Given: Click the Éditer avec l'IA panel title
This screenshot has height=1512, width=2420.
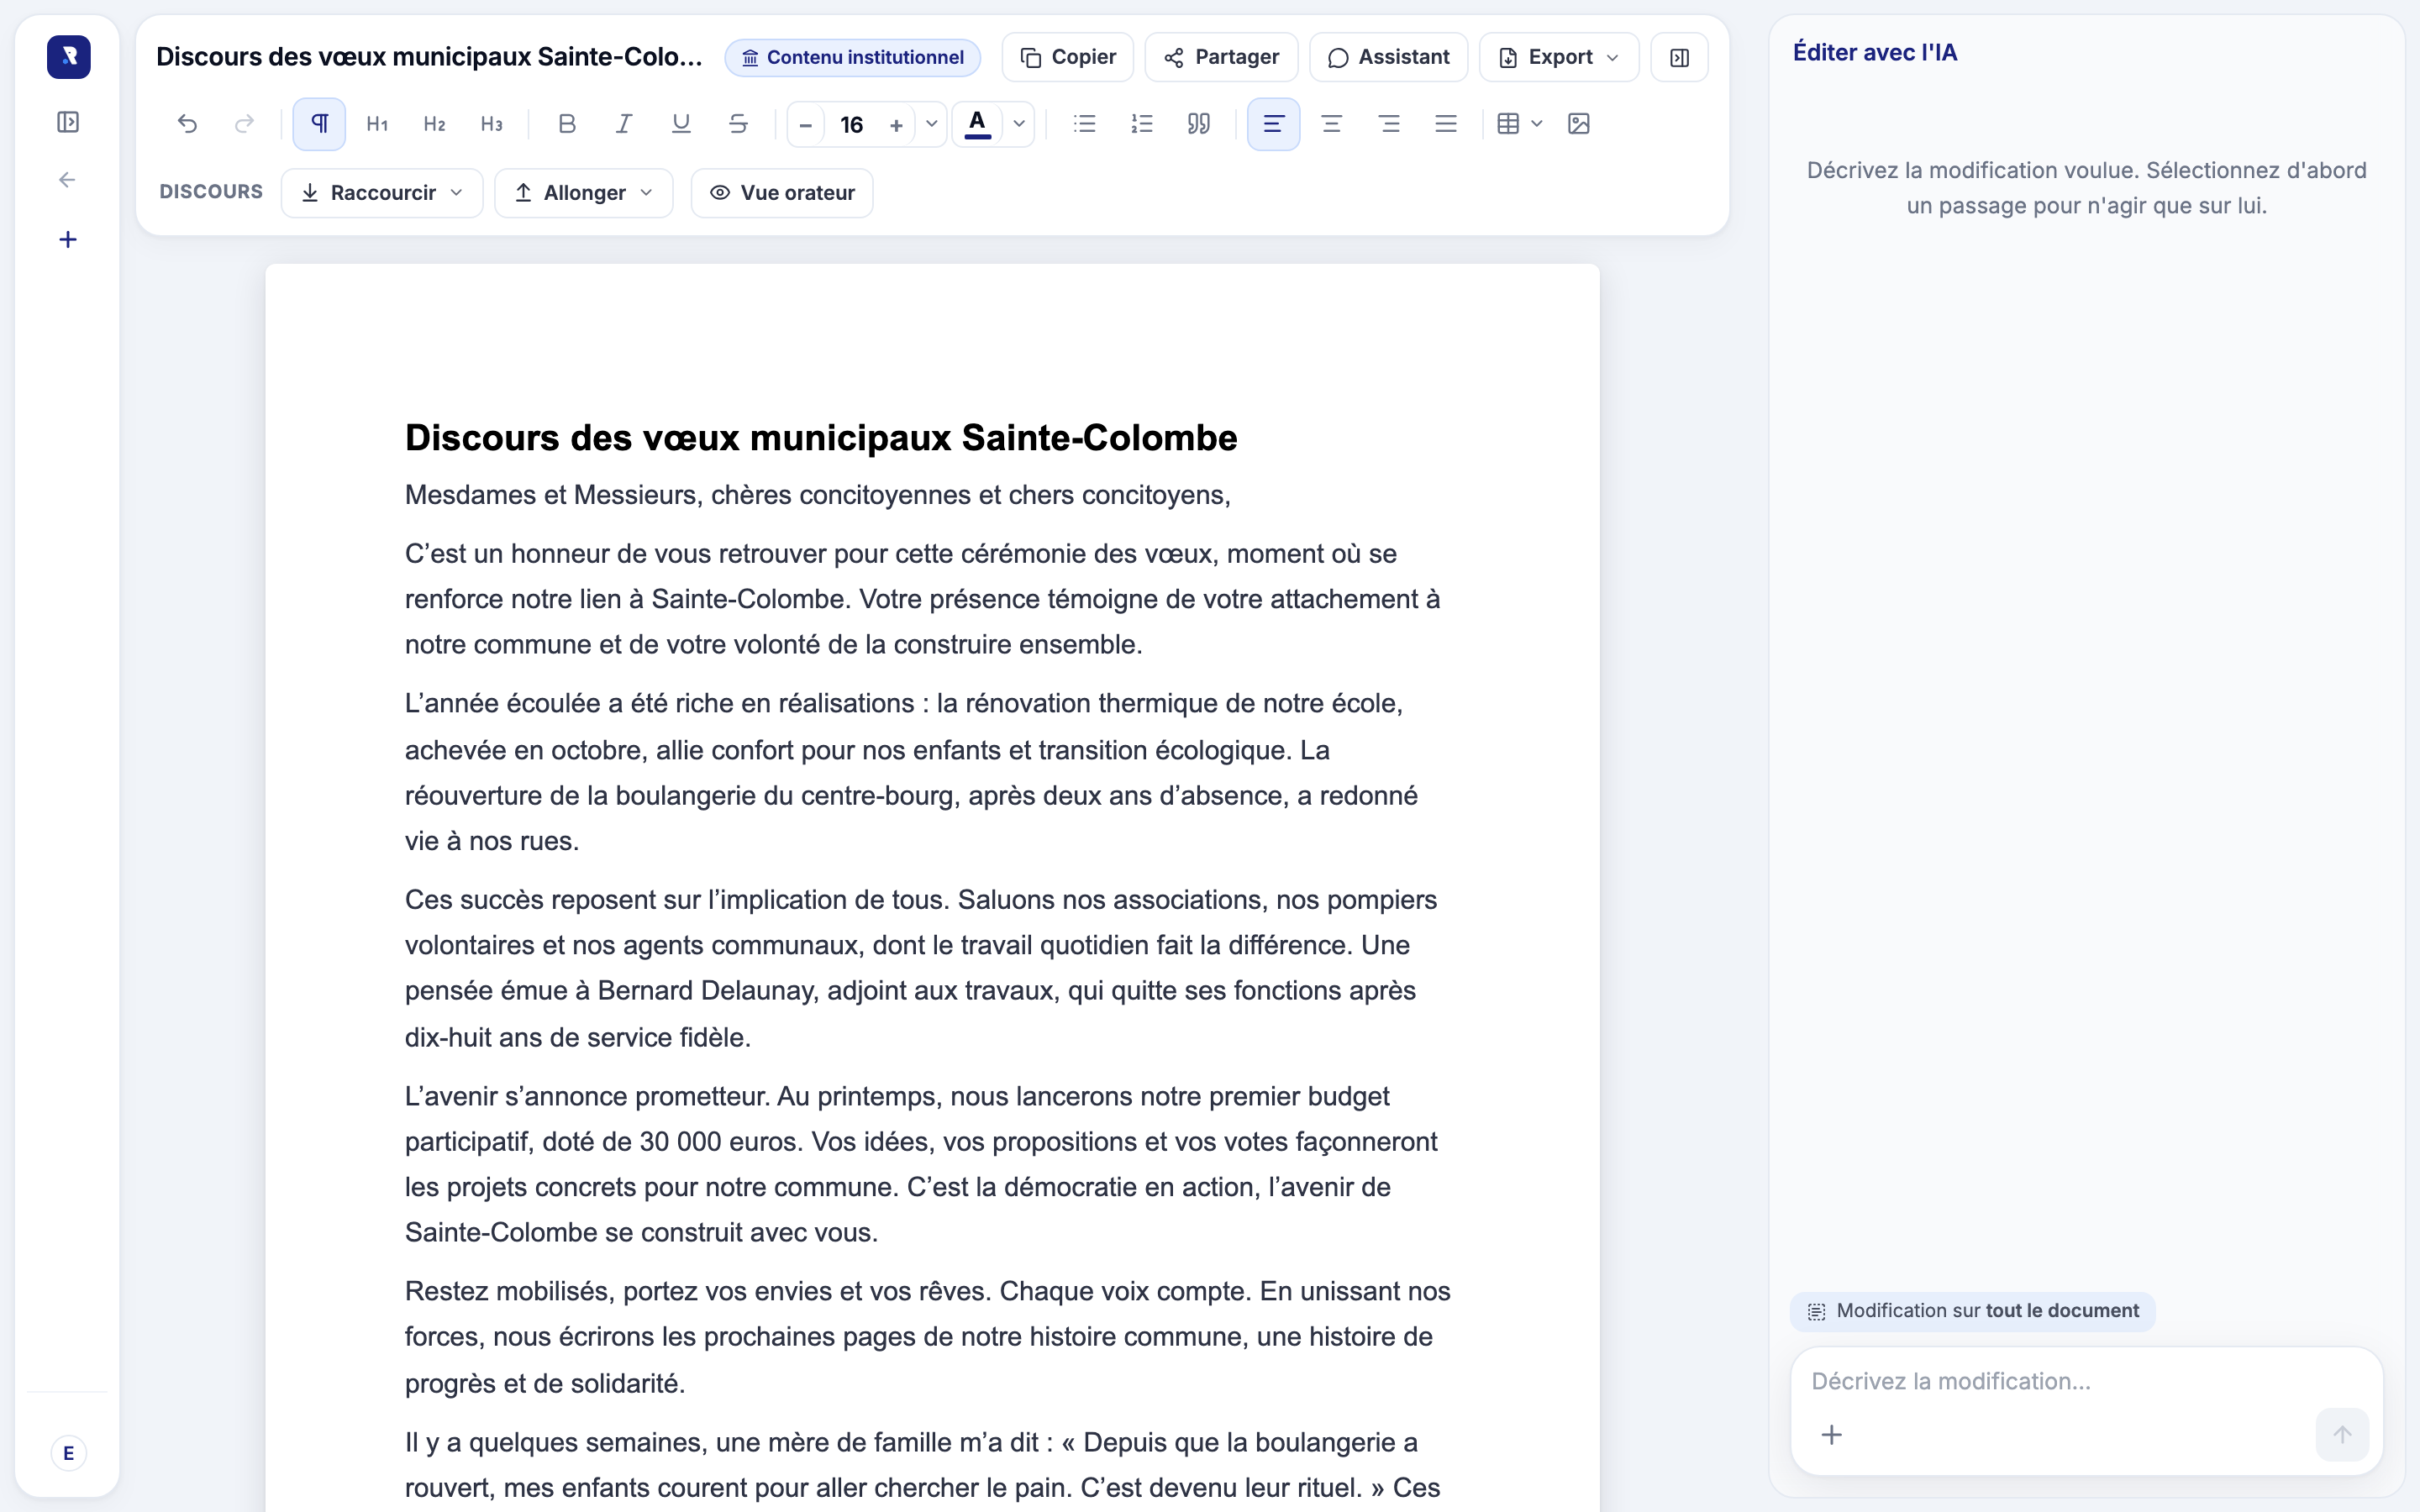Looking at the screenshot, I should click(x=1875, y=53).
